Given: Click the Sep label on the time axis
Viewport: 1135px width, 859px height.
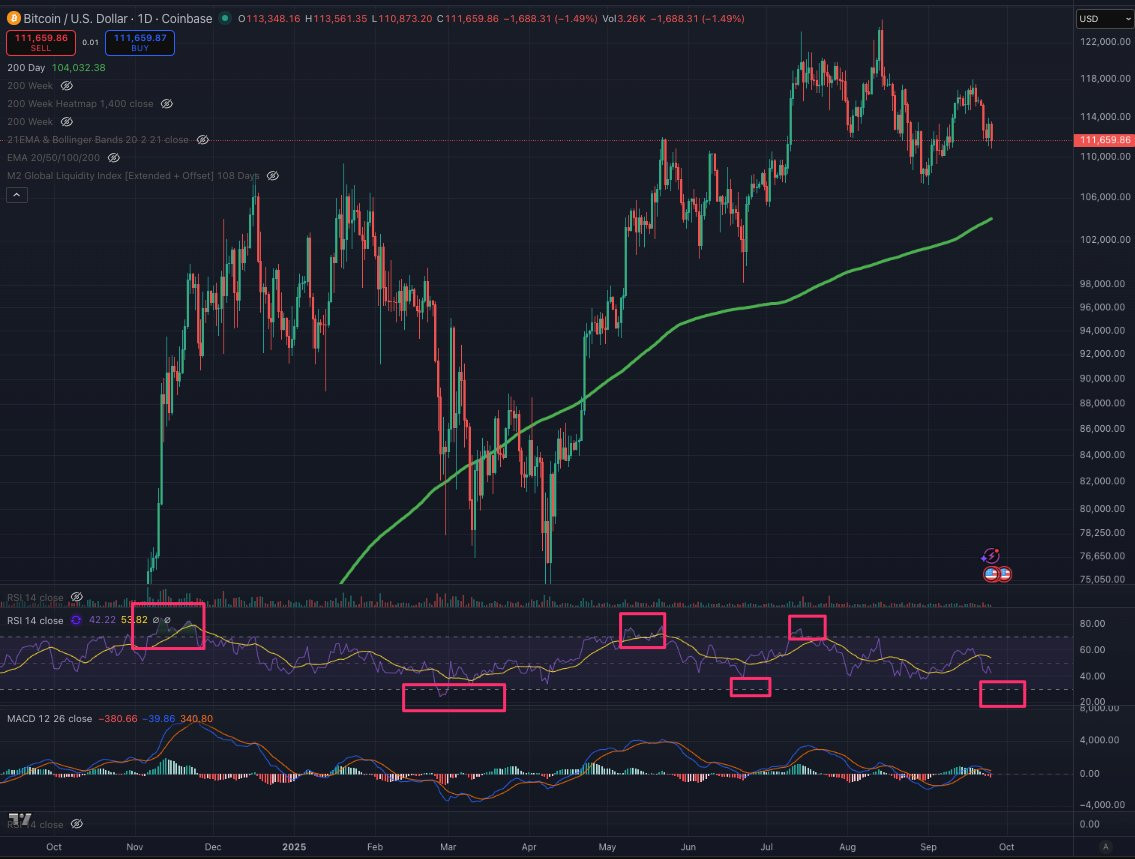Looking at the screenshot, I should pos(928,847).
